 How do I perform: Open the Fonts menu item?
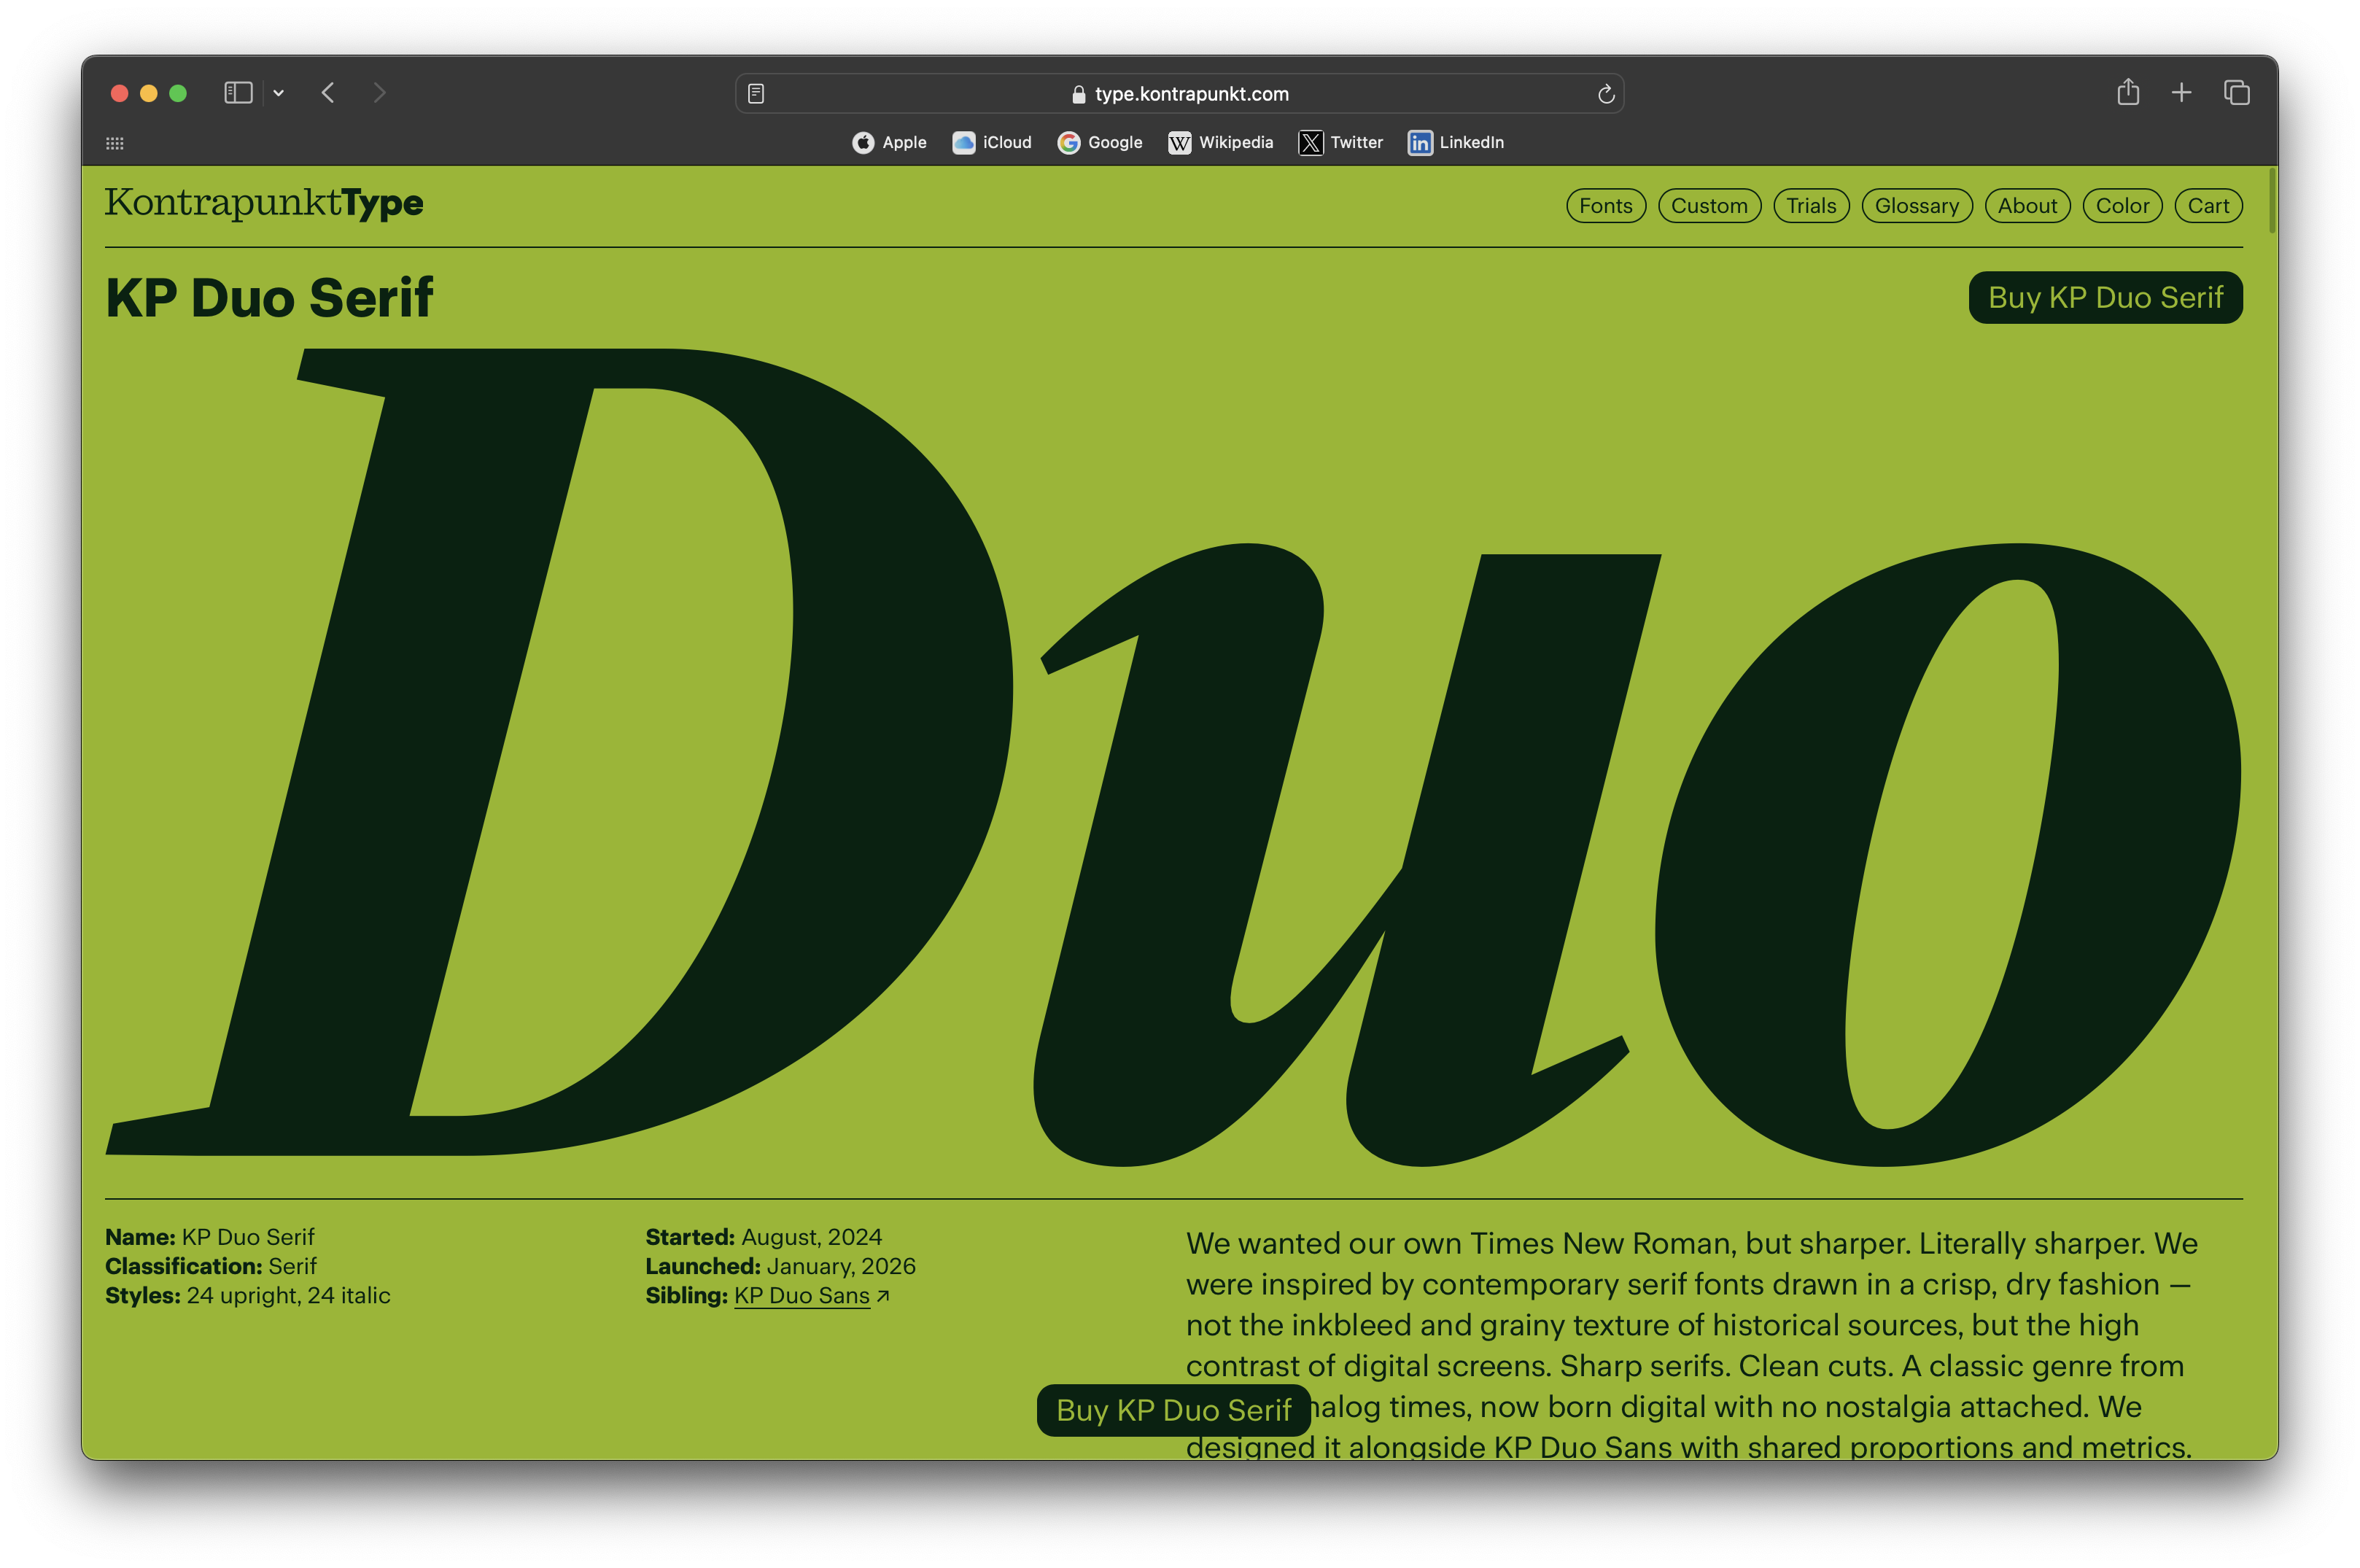(1605, 206)
